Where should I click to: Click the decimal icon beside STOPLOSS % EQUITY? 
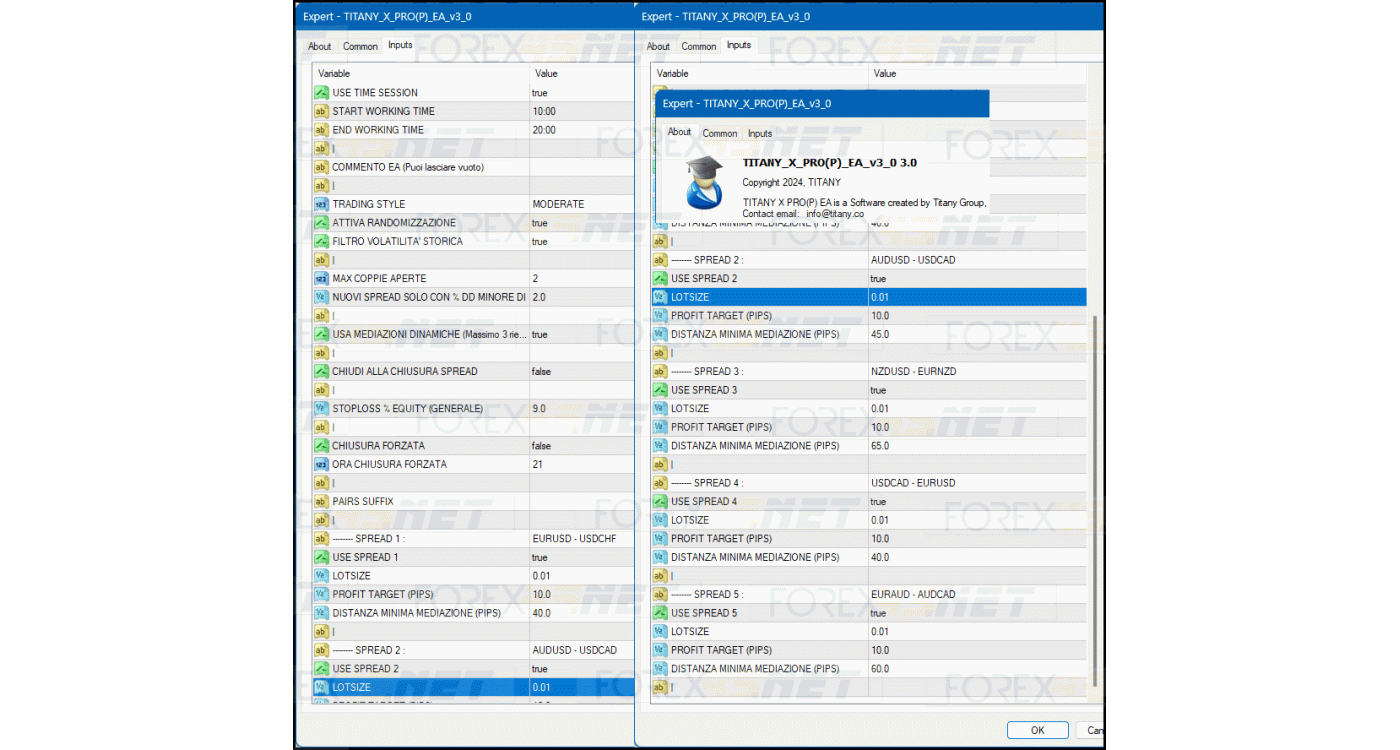point(321,408)
